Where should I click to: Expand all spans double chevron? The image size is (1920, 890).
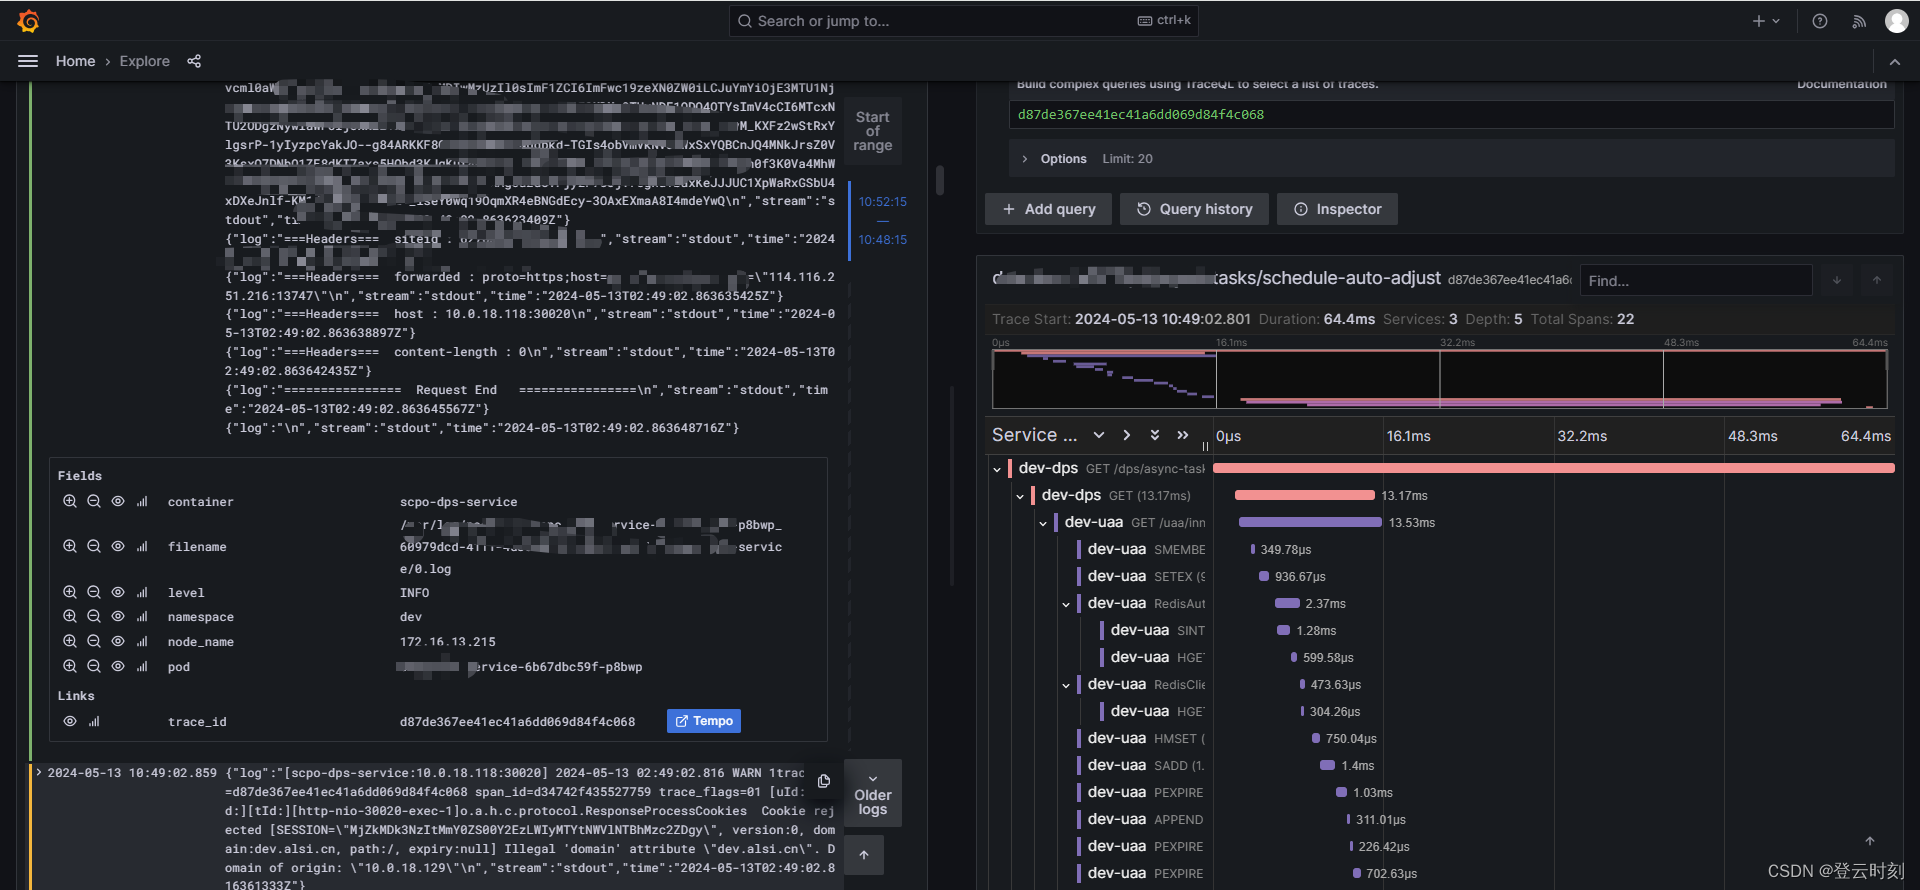pyautogui.click(x=1155, y=435)
